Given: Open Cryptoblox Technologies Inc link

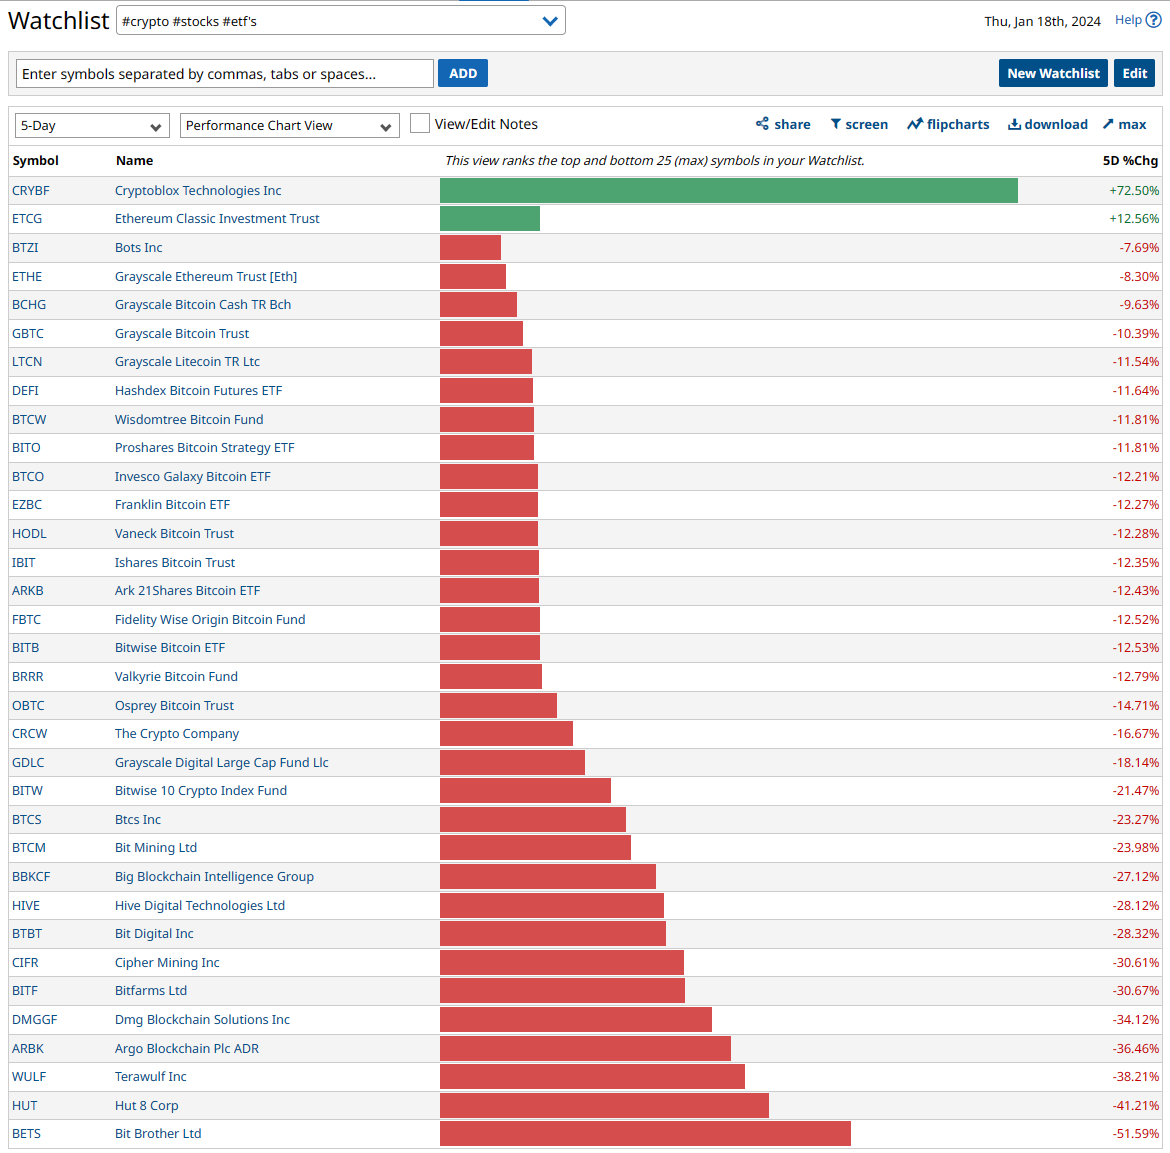Looking at the screenshot, I should coord(198,190).
